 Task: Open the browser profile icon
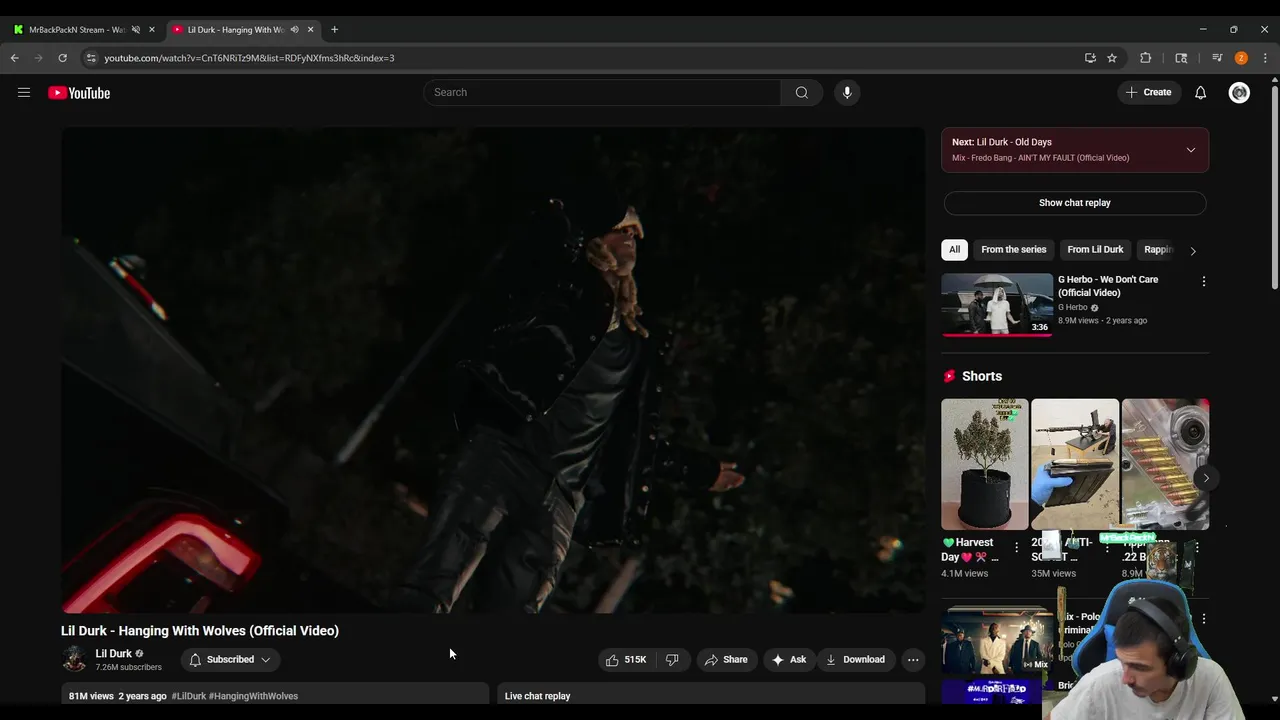(x=1241, y=58)
